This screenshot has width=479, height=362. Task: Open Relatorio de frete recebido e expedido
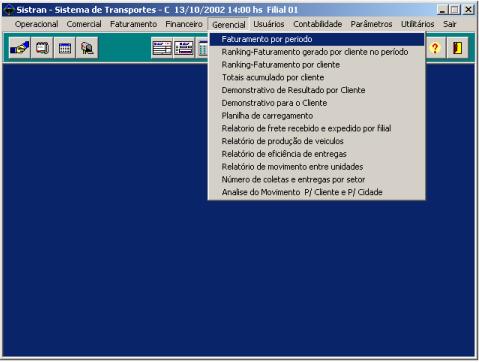click(x=317, y=128)
